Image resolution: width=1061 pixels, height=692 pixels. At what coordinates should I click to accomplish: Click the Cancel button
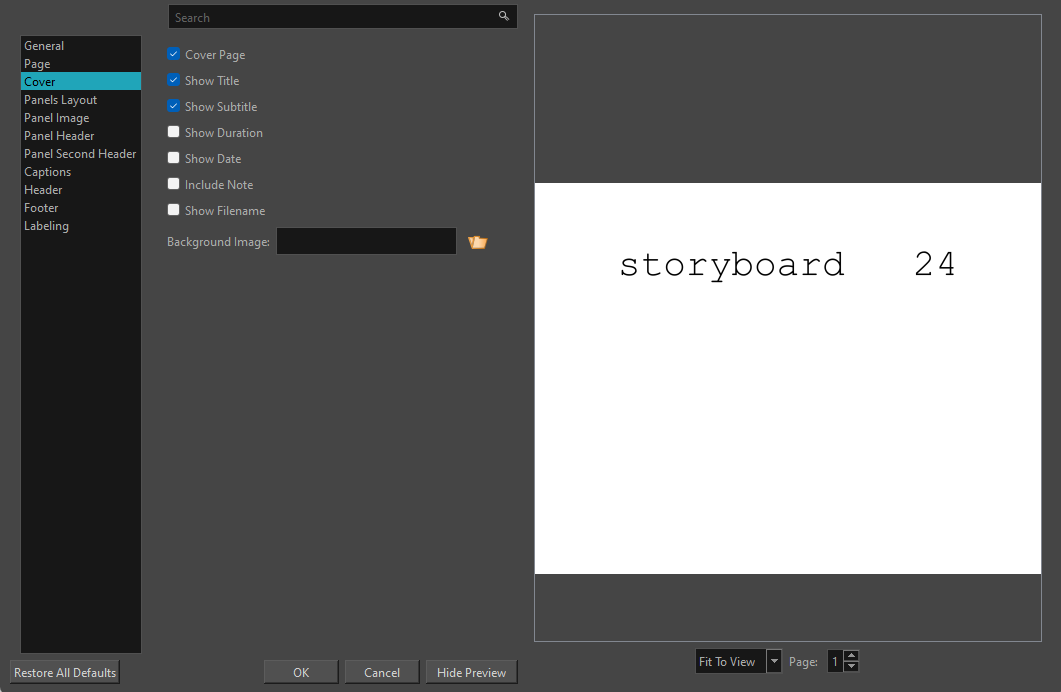coord(382,672)
